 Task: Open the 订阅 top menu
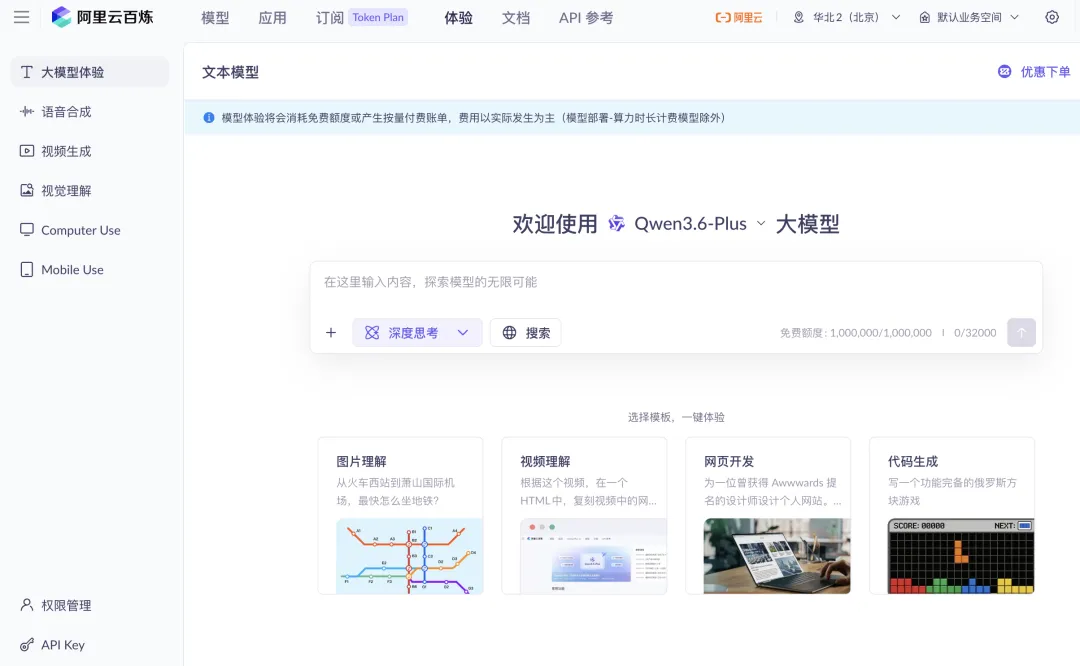[x=329, y=18]
